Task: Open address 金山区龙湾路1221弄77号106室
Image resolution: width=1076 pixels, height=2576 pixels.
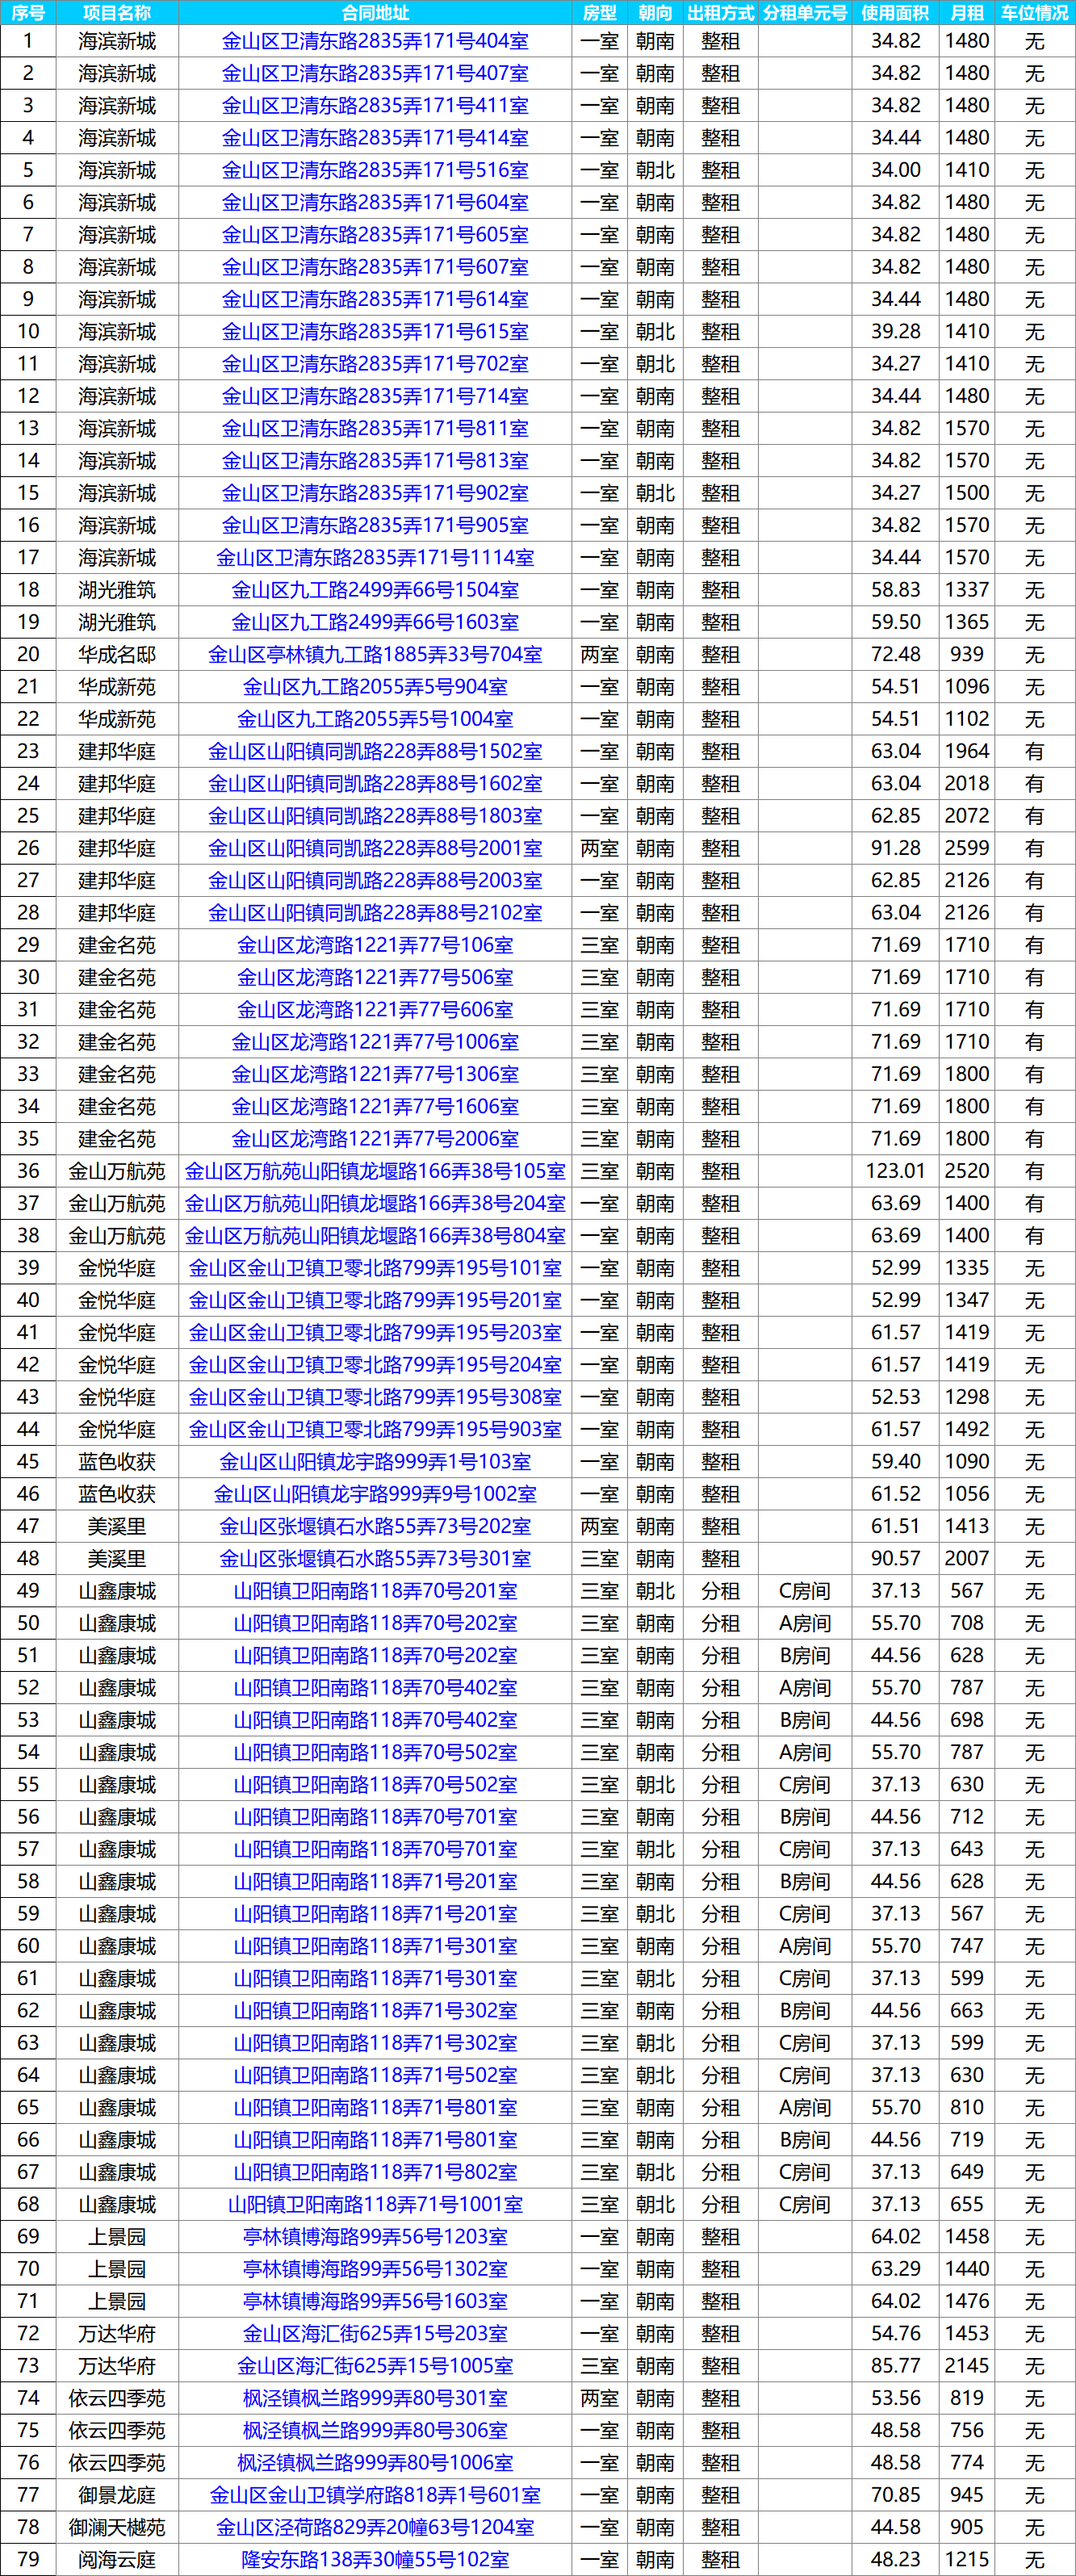Action: (375, 946)
